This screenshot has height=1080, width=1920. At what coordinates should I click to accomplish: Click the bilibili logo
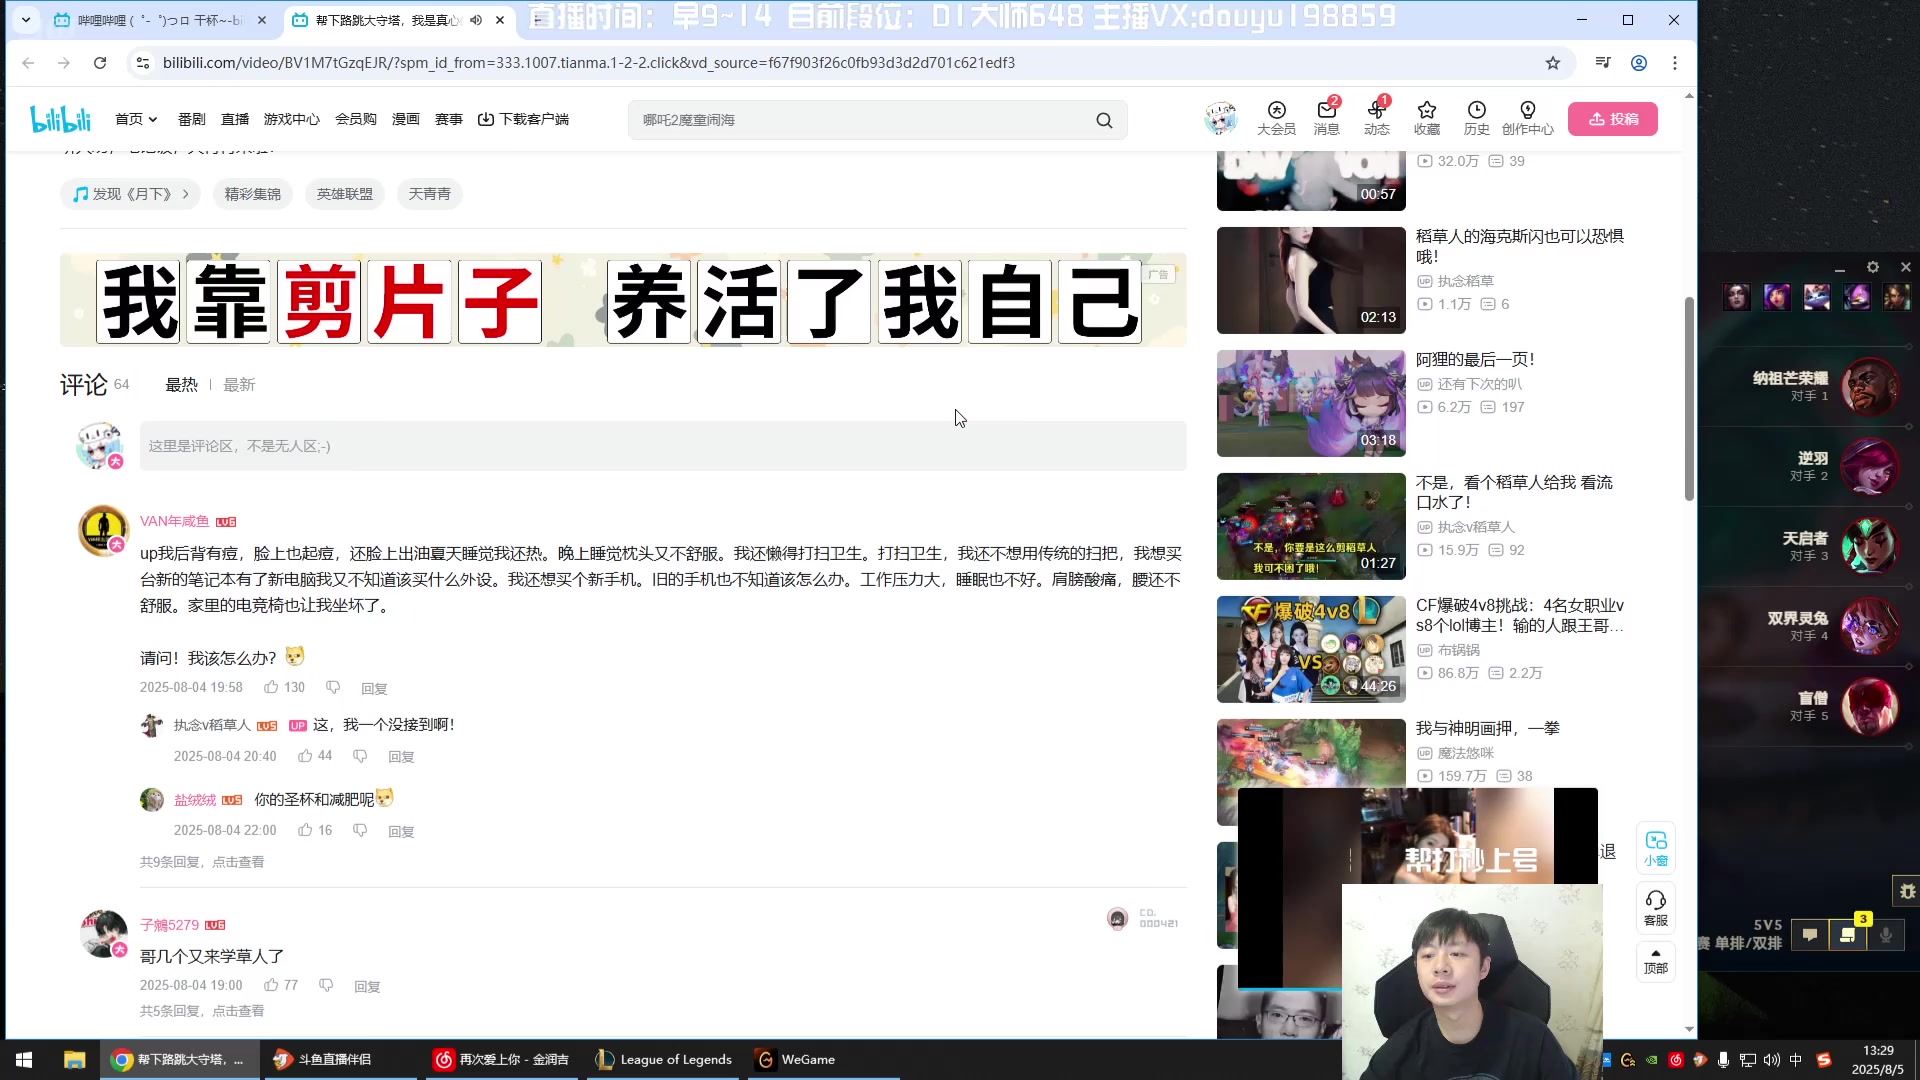pyautogui.click(x=60, y=119)
